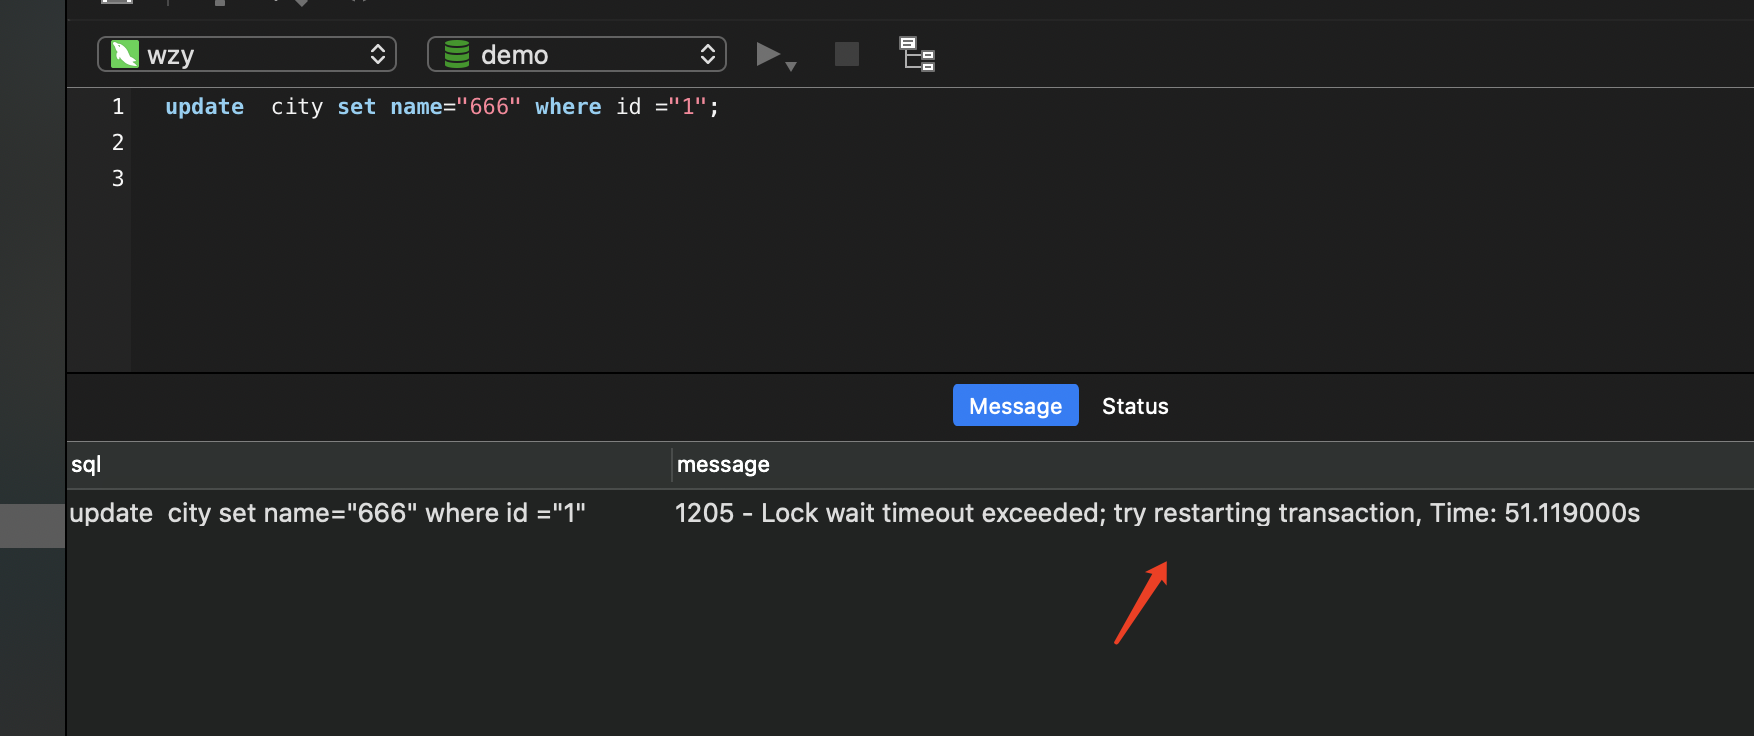Image resolution: width=1754 pixels, height=736 pixels.
Task: Click the stop execution square
Action: 847,54
